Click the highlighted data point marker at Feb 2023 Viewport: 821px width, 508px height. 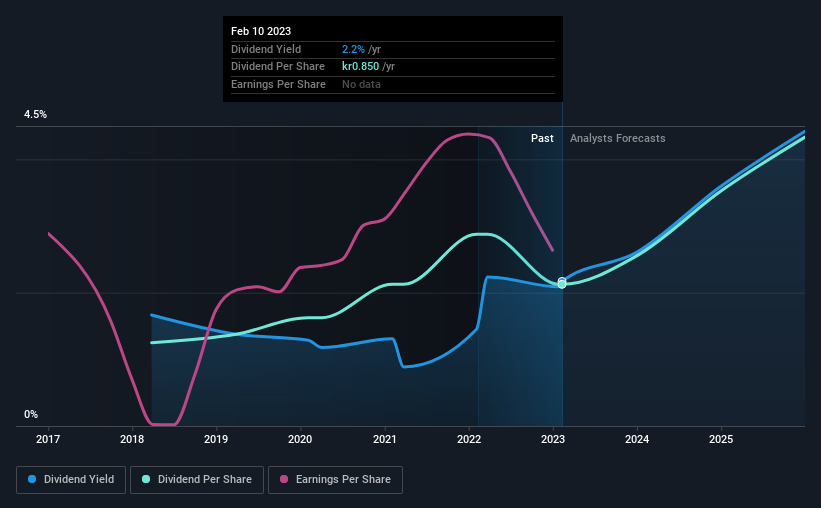[x=562, y=283]
